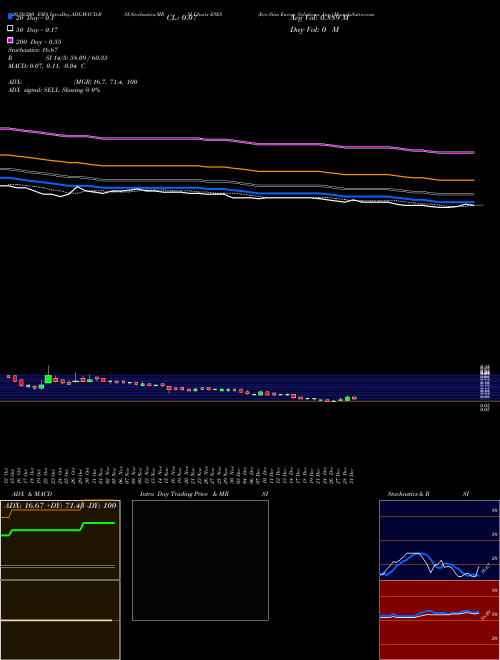Click the magenta 200-day moving average line
The width and height of the screenshot is (500, 660).
coord(237,141)
